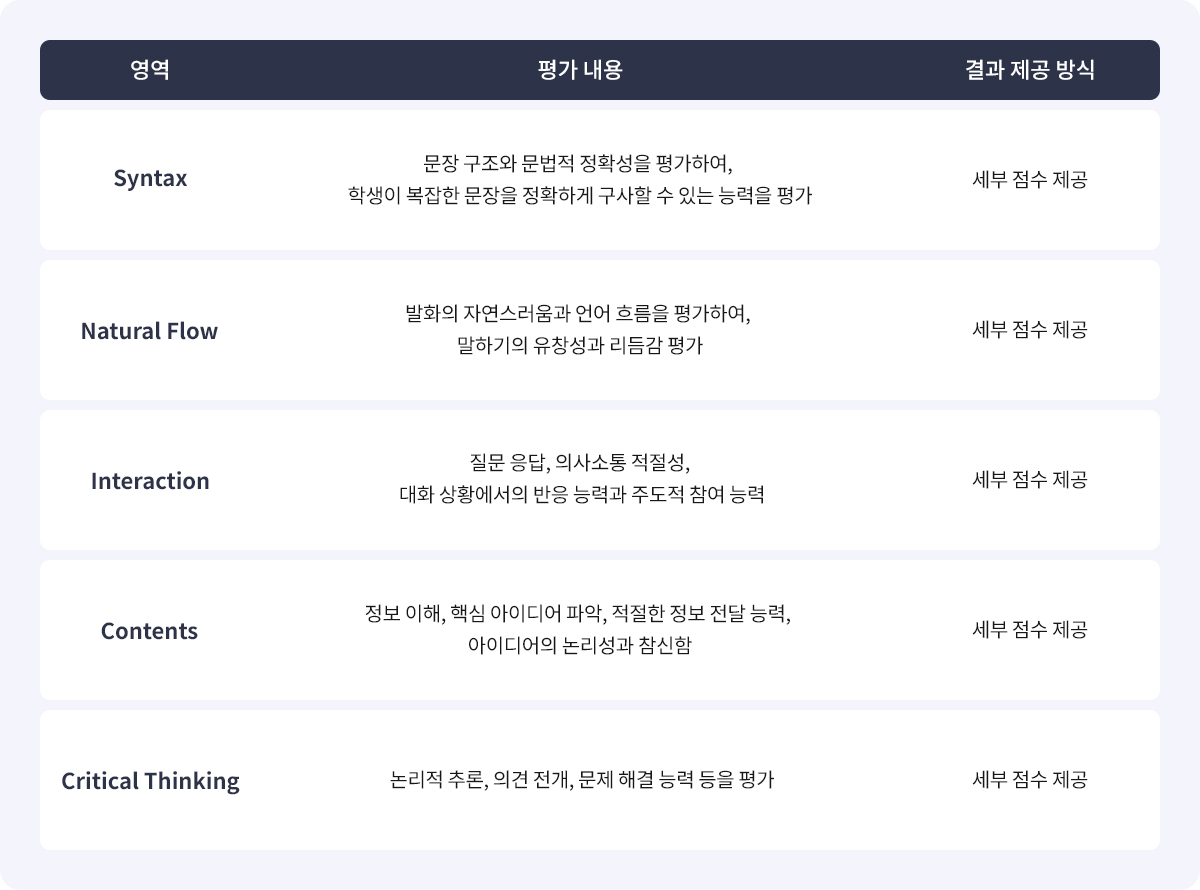Viewport: 1200px width, 890px height.
Task: Select the Critical Thinking row label
Action: 150,780
